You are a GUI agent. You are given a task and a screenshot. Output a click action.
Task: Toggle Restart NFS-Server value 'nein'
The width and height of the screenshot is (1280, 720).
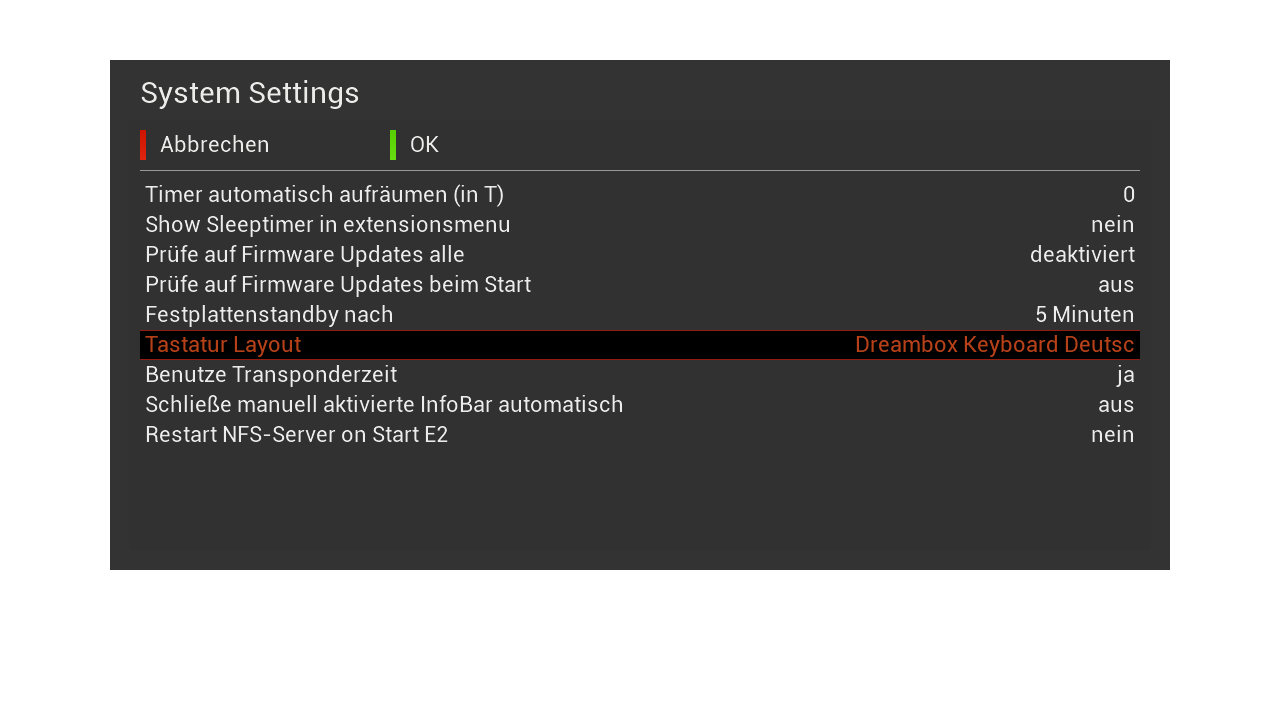pyautogui.click(x=1112, y=435)
